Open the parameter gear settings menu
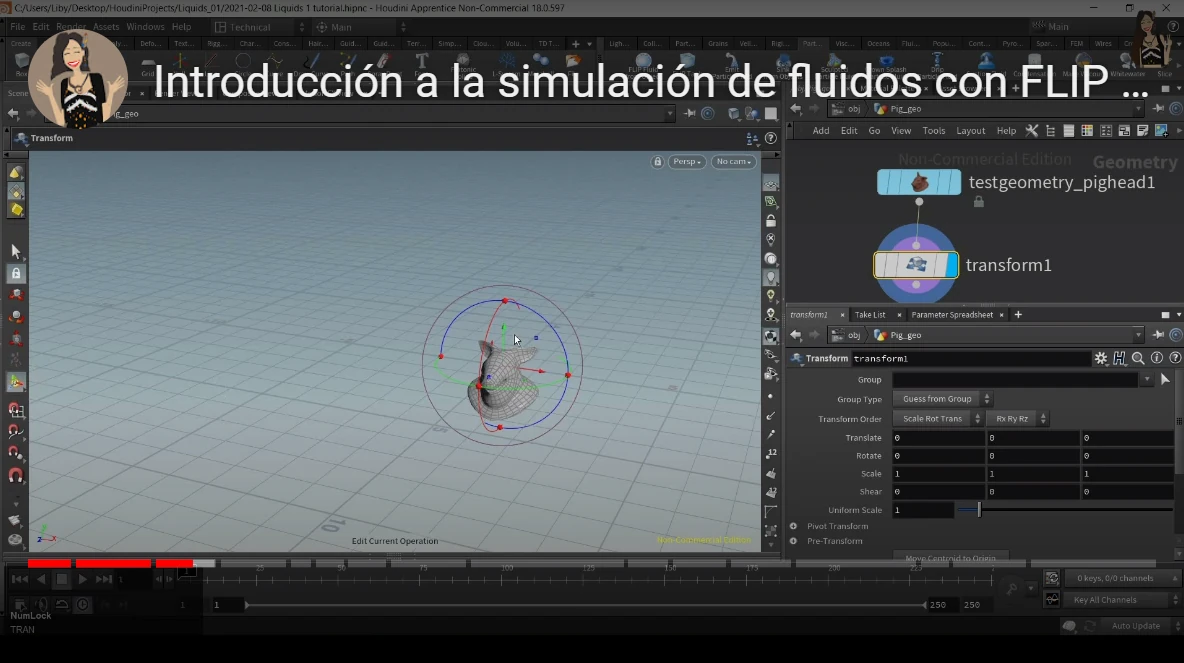Screen dimensions: 1184x663 tap(1101, 359)
